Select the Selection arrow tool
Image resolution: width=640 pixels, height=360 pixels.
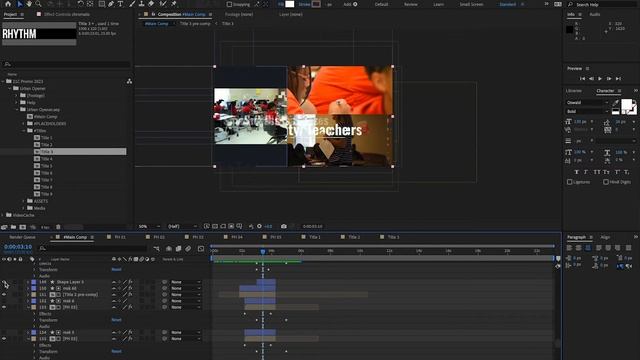(x=20, y=4)
